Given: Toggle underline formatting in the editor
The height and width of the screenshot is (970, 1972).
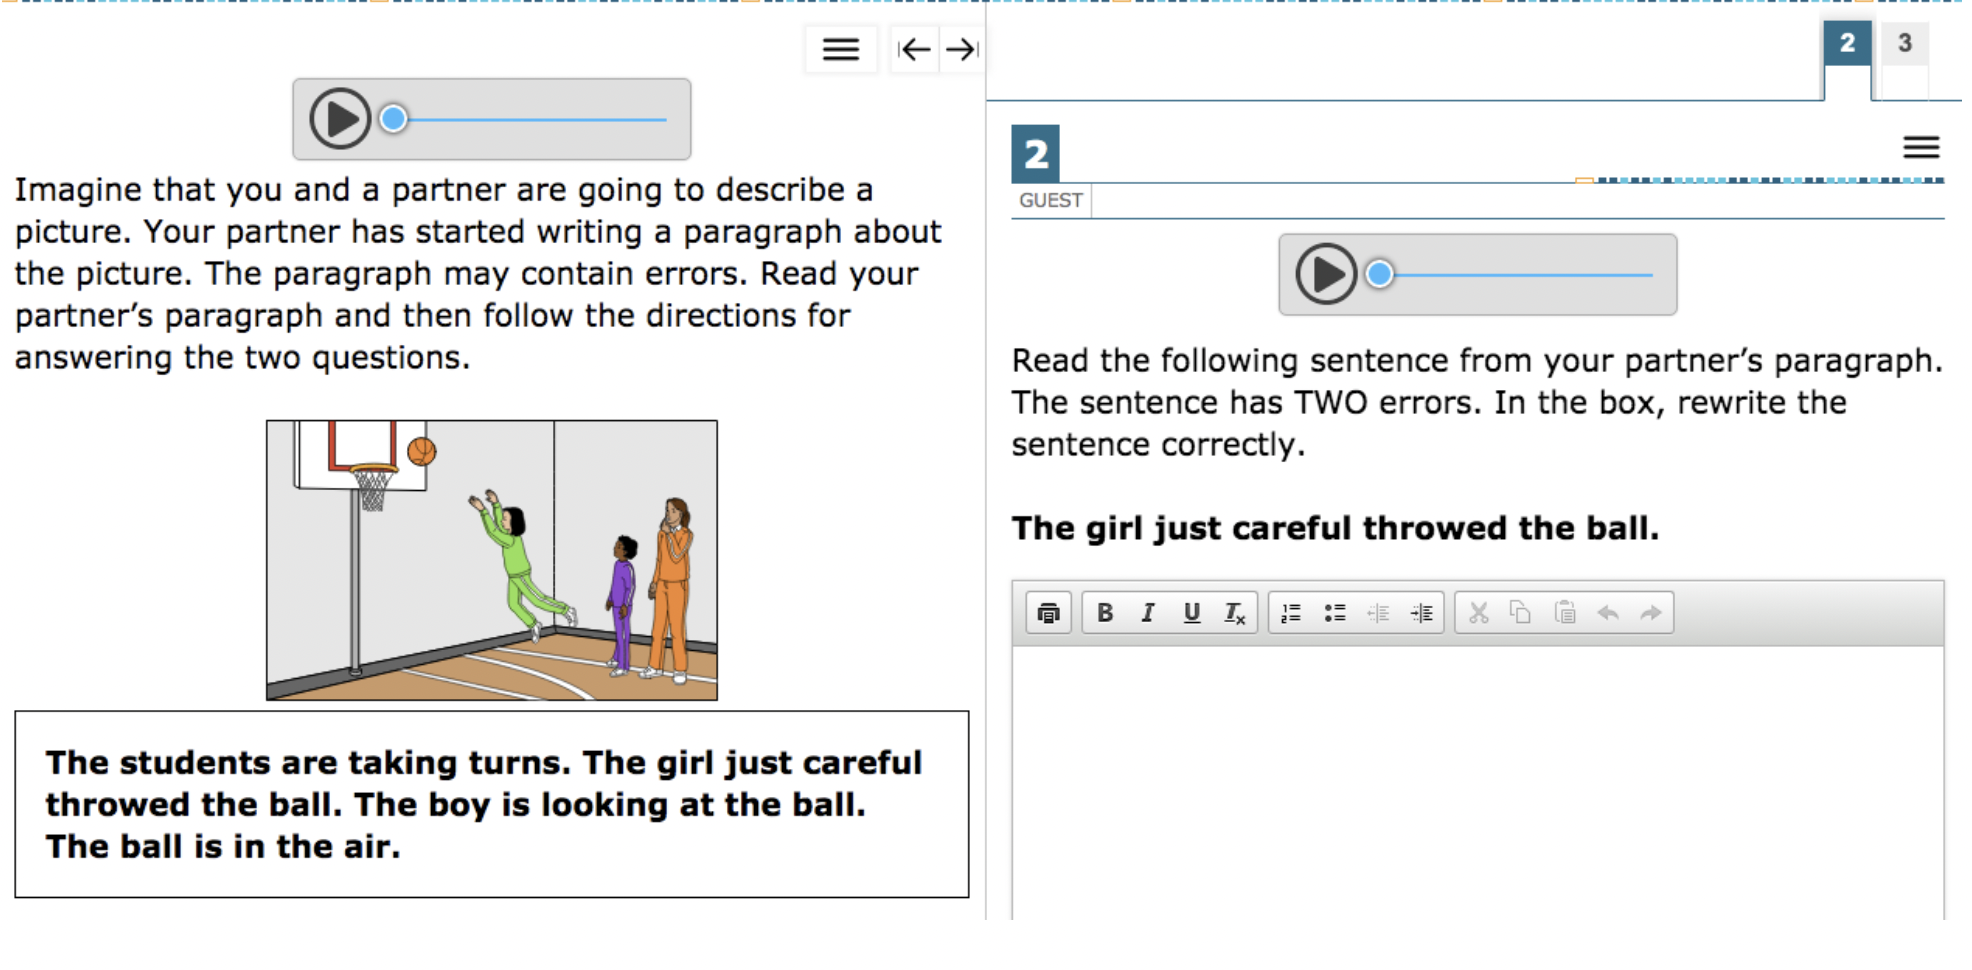Looking at the screenshot, I should pos(1191,613).
